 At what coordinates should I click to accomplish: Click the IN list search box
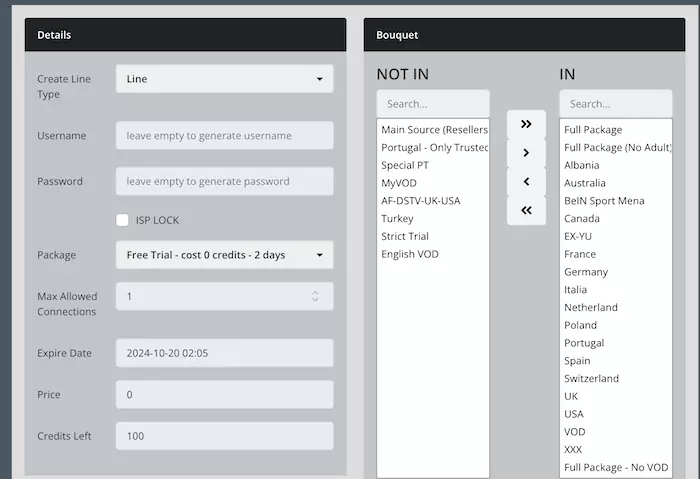[615, 104]
